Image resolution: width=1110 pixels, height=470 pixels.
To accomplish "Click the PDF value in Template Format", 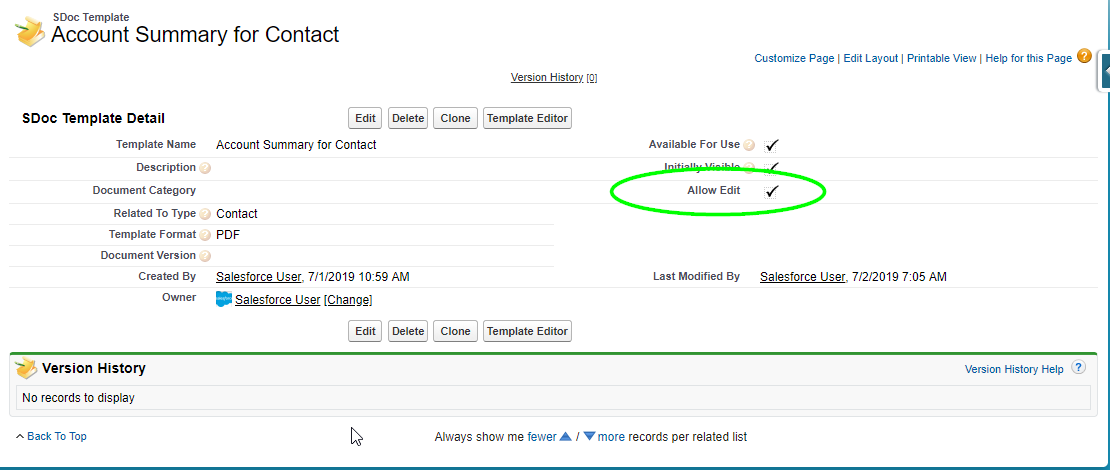I will [228, 234].
